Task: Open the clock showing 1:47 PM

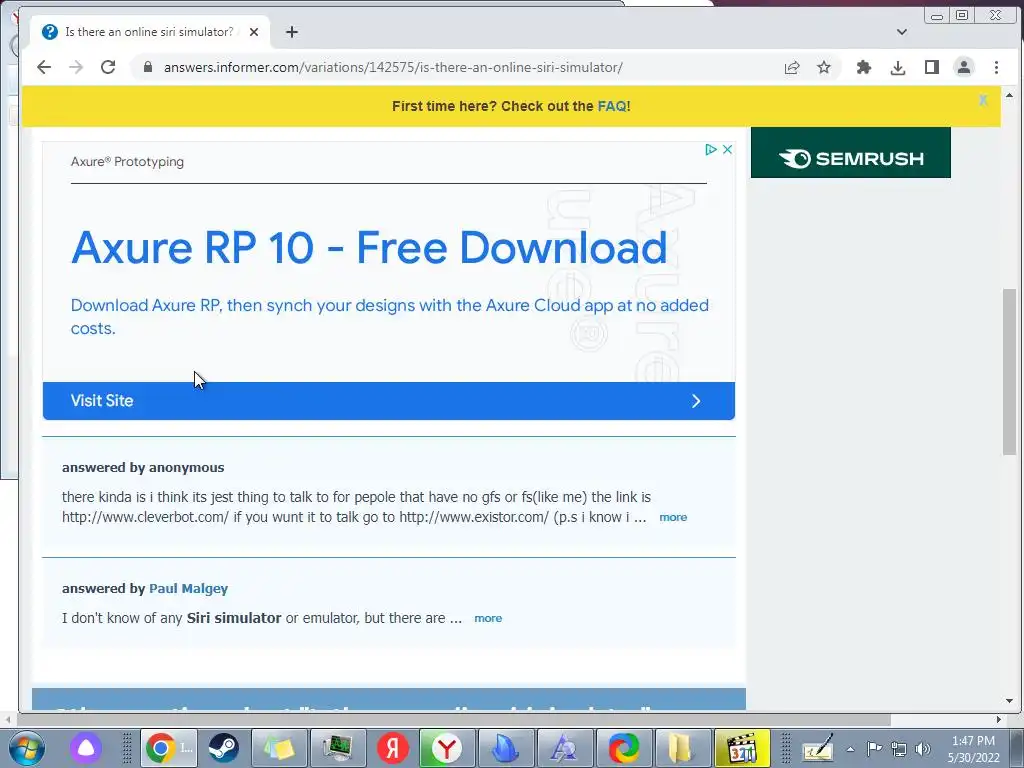Action: tap(973, 749)
